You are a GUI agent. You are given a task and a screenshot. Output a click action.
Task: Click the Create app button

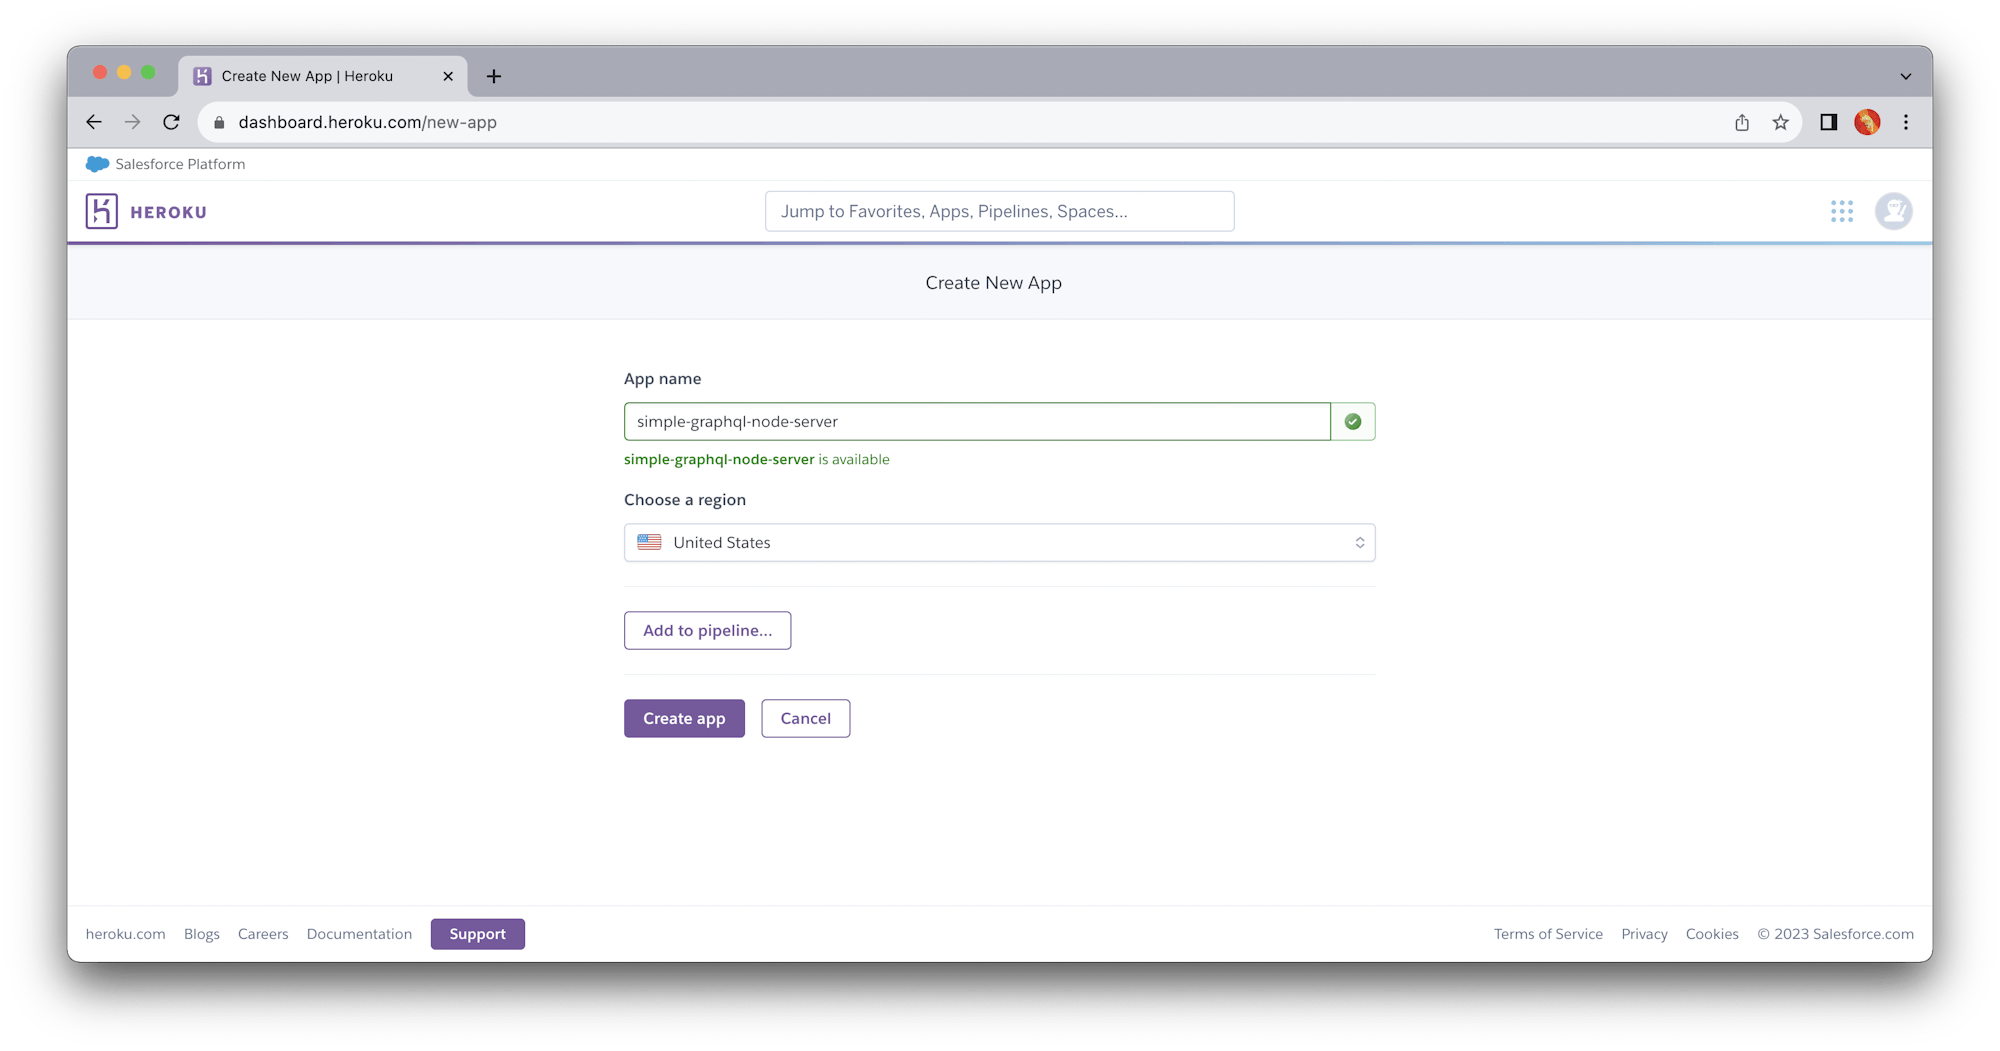tap(684, 718)
